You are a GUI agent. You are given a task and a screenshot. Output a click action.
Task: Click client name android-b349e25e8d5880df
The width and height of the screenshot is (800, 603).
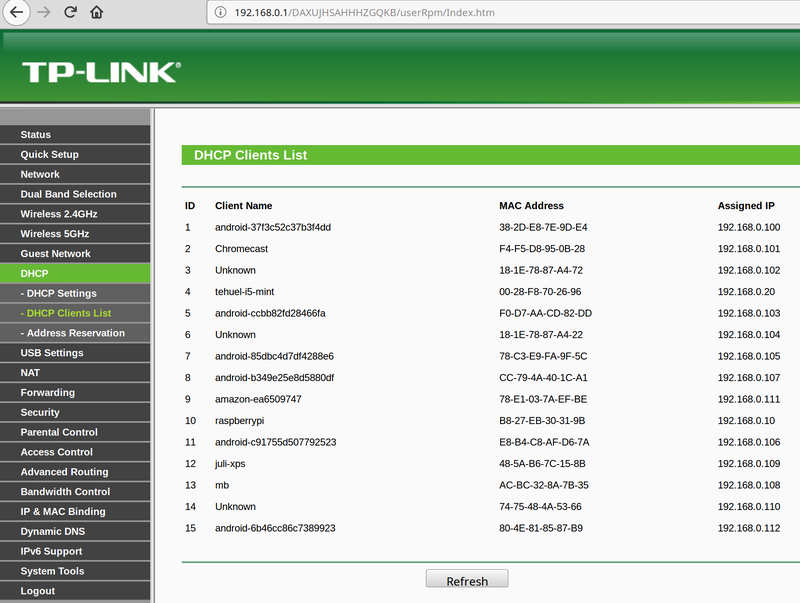point(274,378)
